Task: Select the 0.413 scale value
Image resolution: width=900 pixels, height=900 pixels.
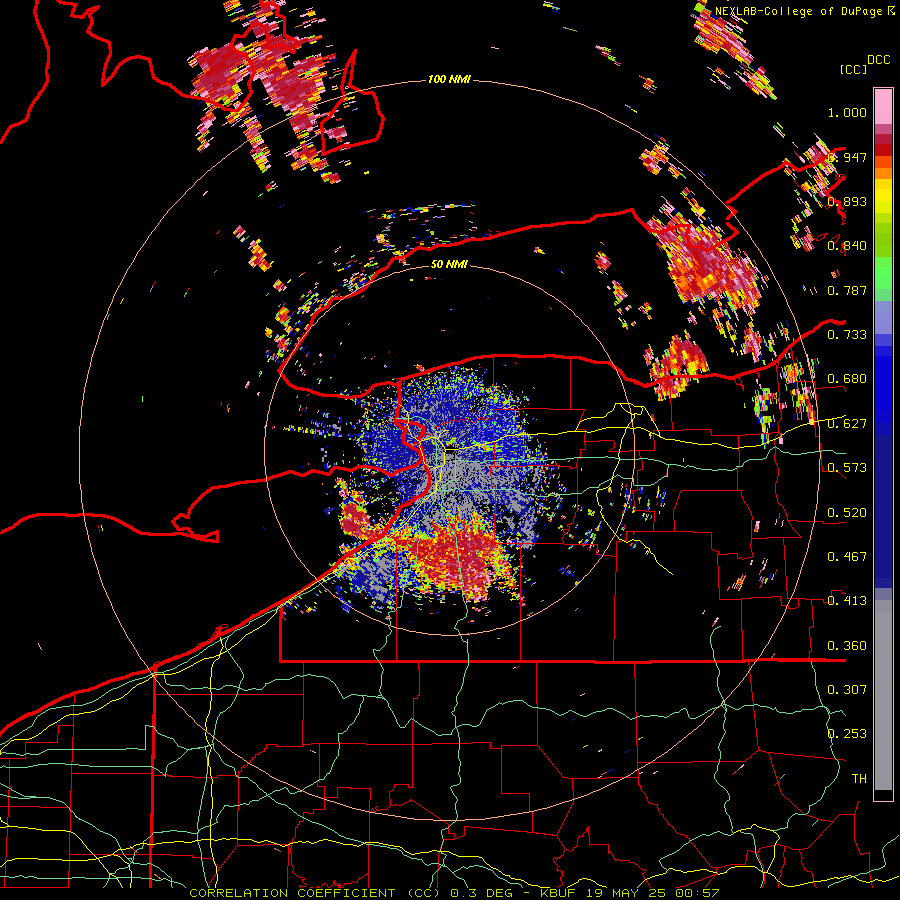Action: tap(847, 601)
